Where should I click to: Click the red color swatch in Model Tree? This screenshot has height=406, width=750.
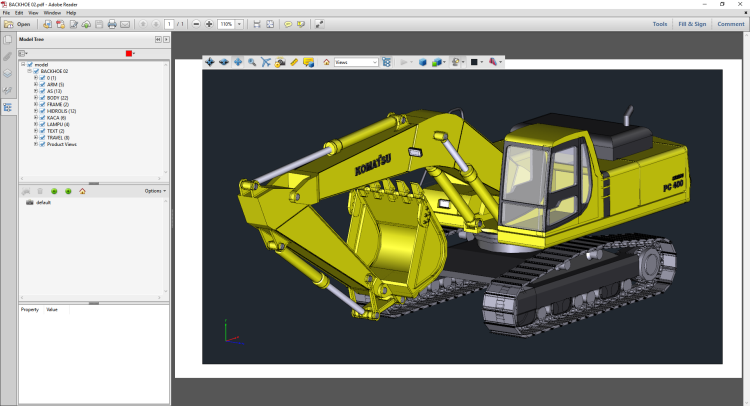pyautogui.click(x=128, y=53)
